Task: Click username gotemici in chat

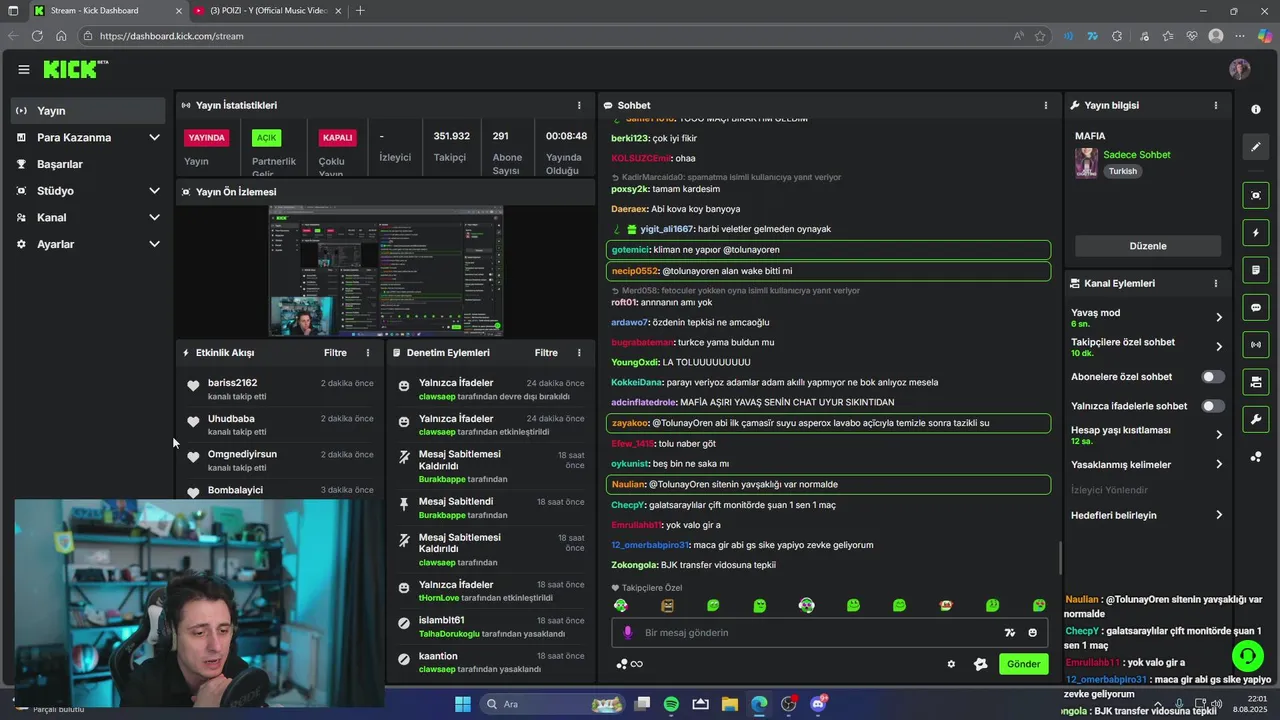Action: coord(630,250)
